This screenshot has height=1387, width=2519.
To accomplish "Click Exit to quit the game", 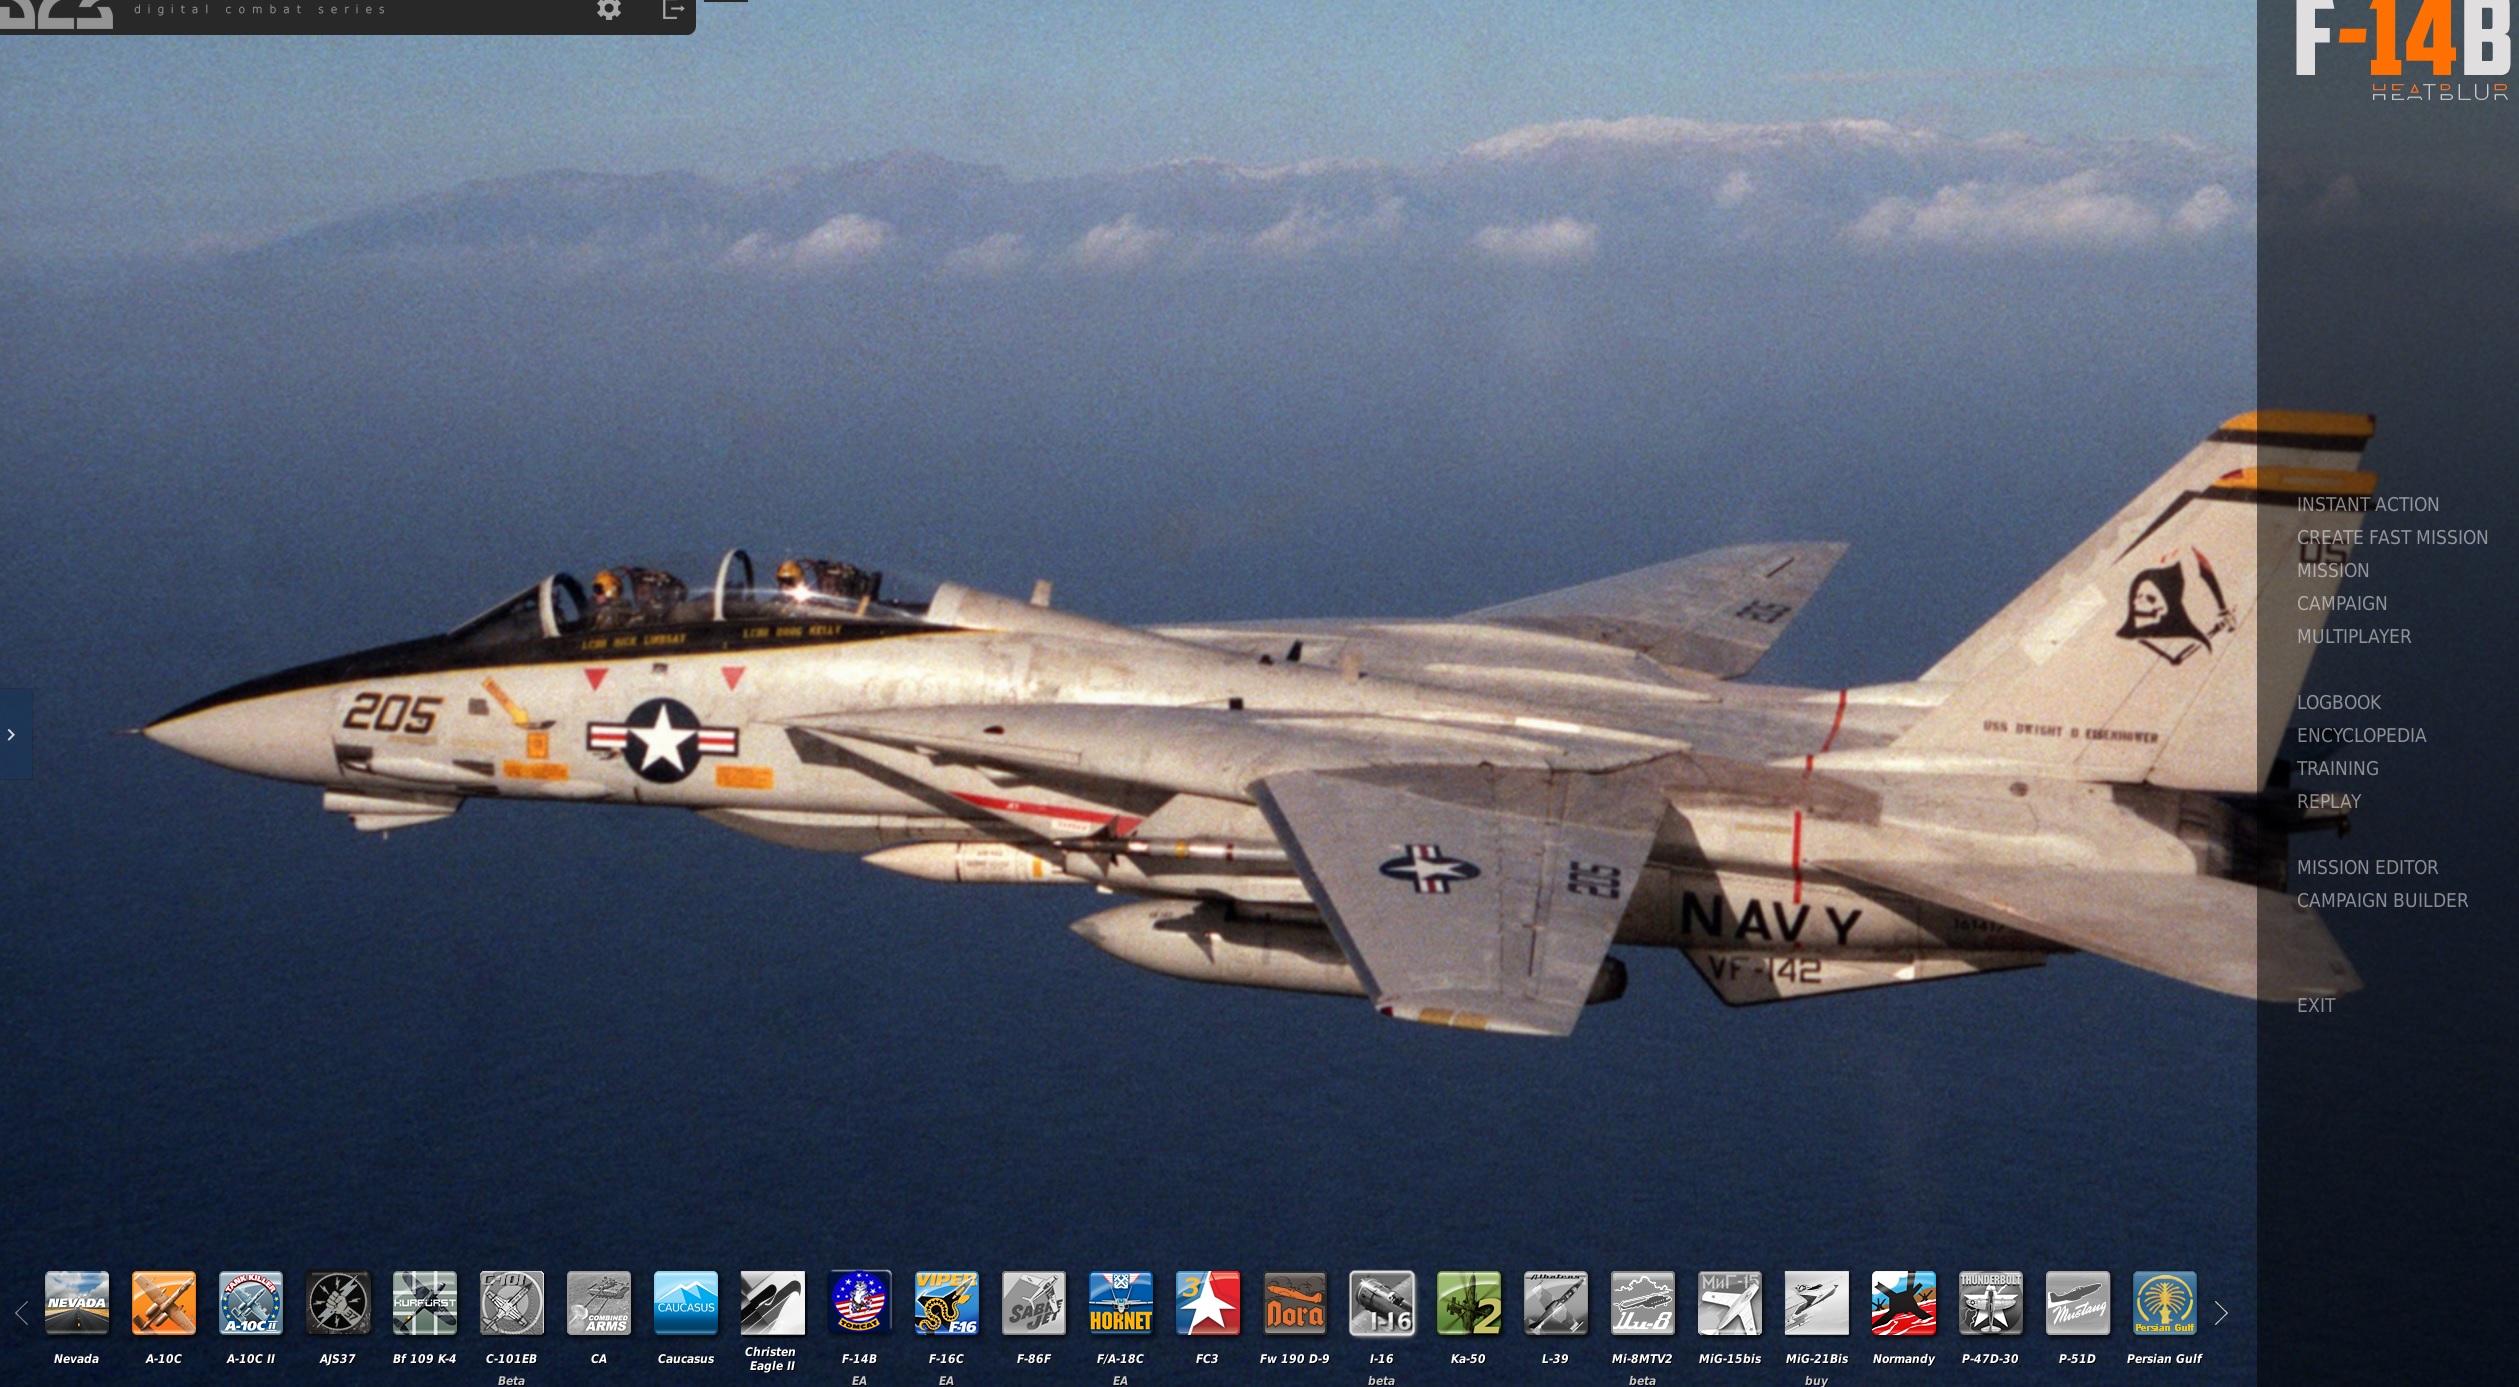I will pos(2315,1006).
